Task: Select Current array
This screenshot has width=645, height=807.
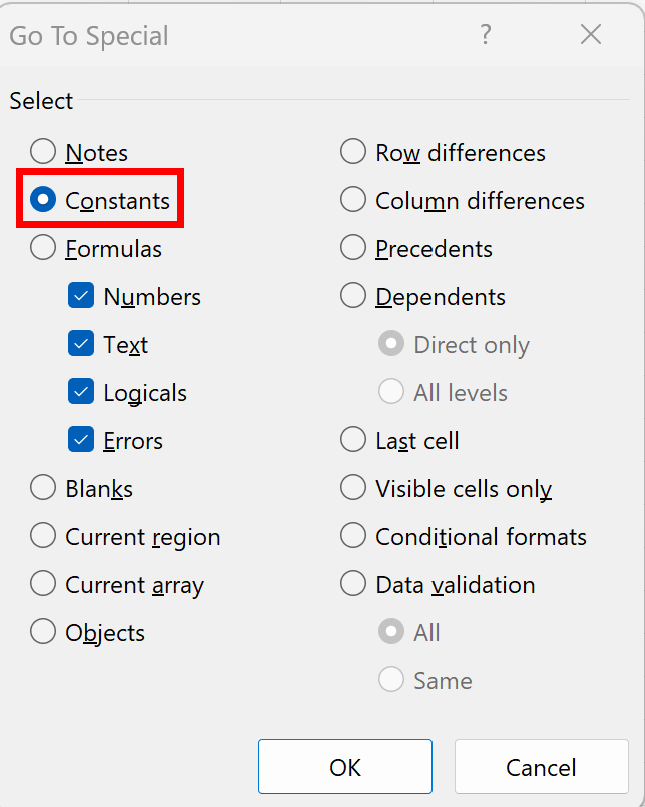Action: (43, 584)
